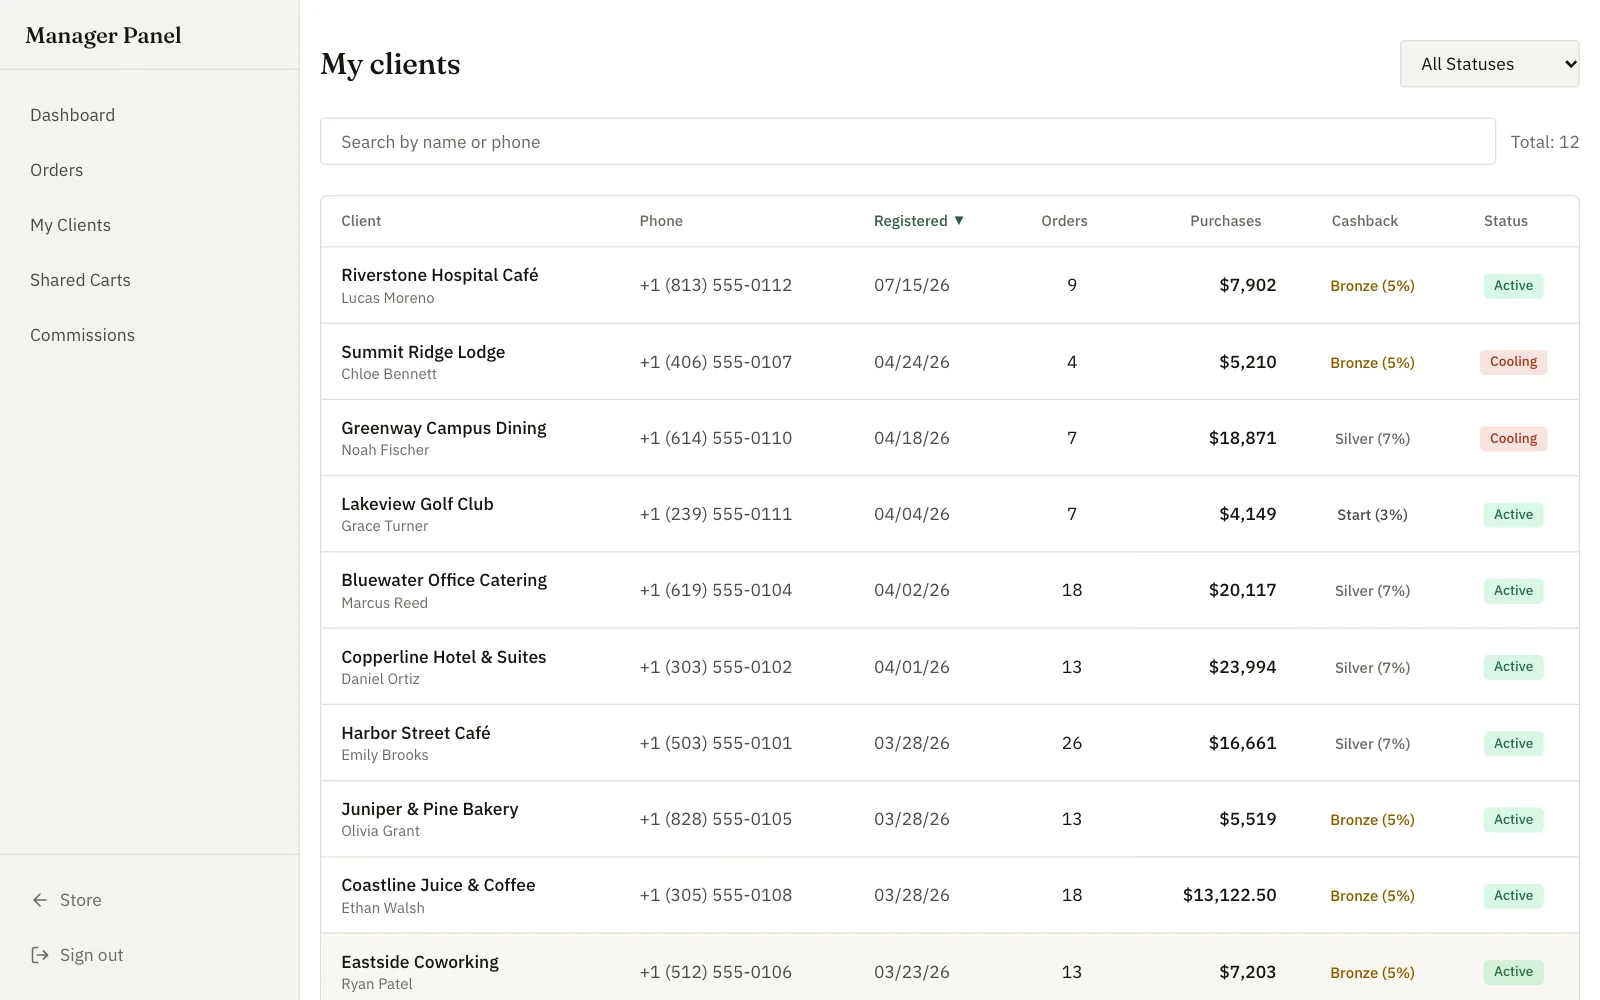The height and width of the screenshot is (1000, 1600).
Task: Open the Commissions page
Action: [x=82, y=335]
